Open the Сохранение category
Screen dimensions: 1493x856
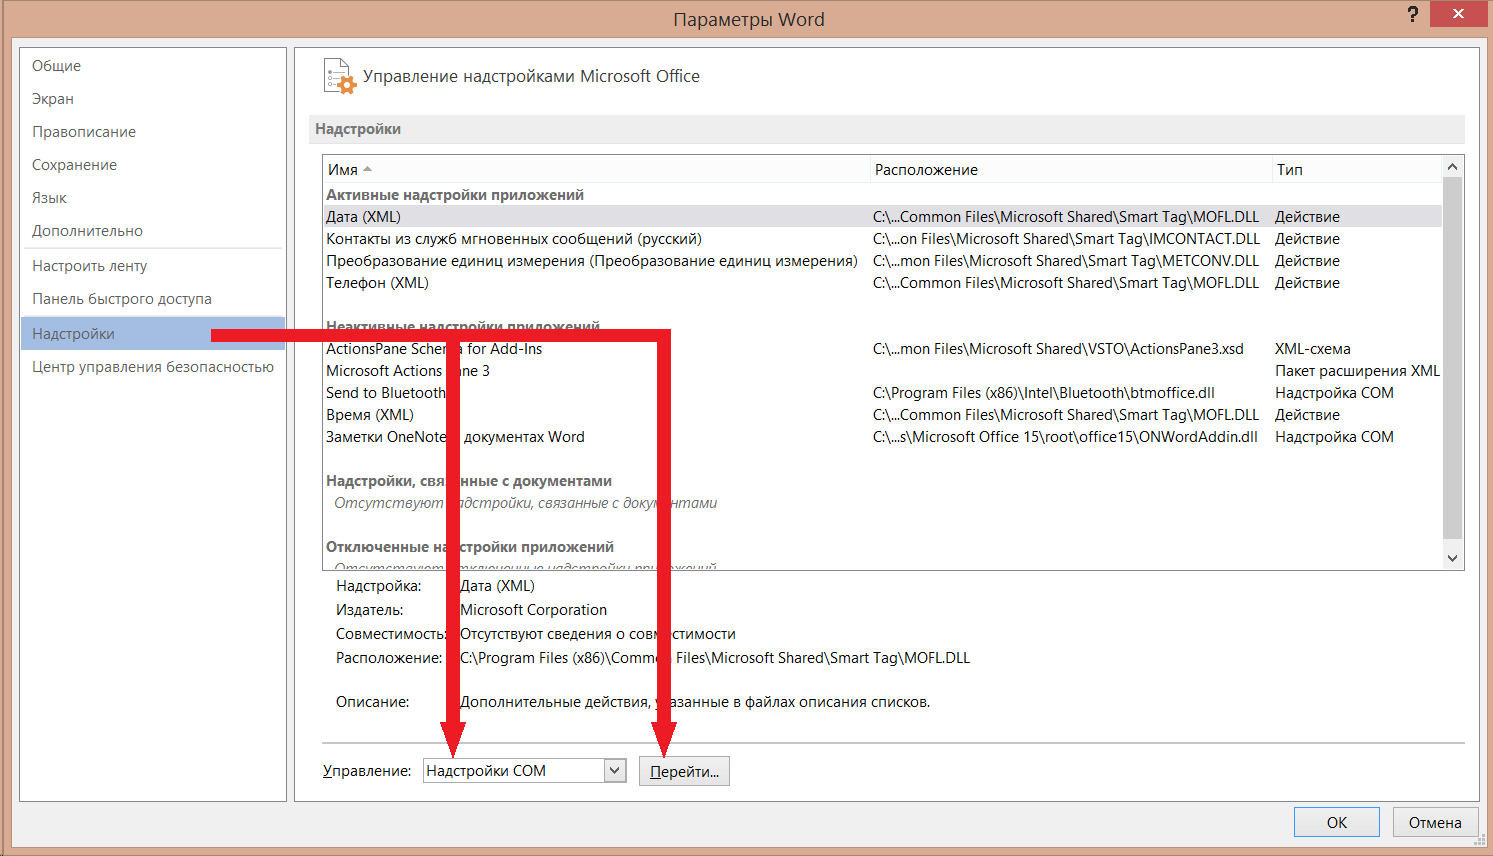tap(74, 165)
